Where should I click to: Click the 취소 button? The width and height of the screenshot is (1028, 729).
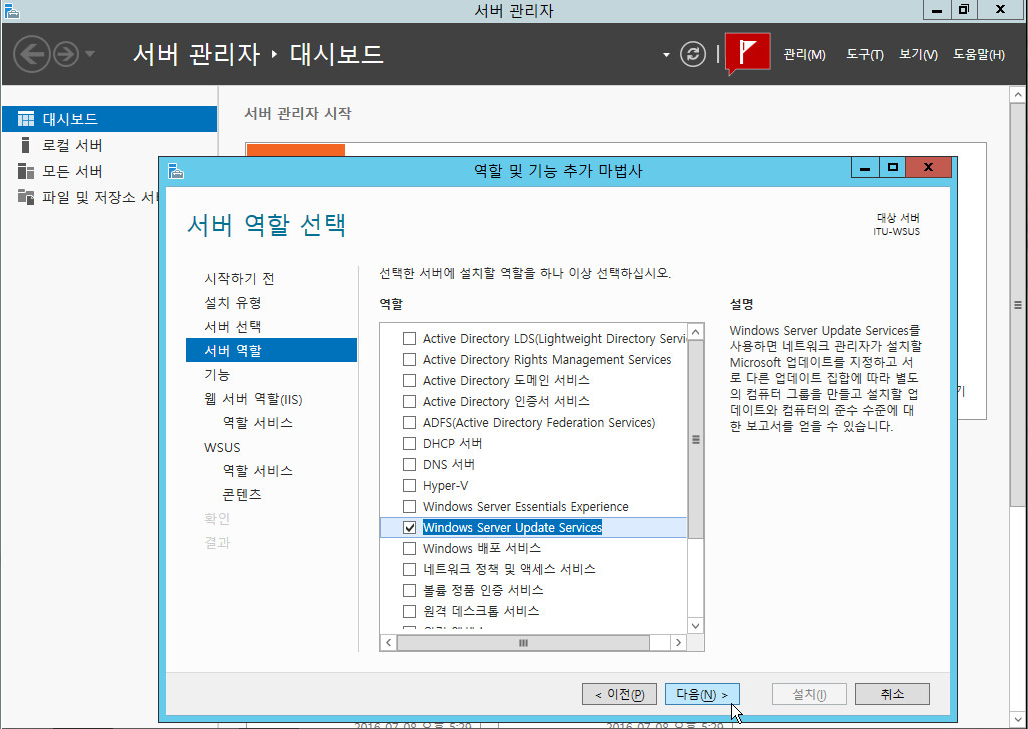coord(892,694)
